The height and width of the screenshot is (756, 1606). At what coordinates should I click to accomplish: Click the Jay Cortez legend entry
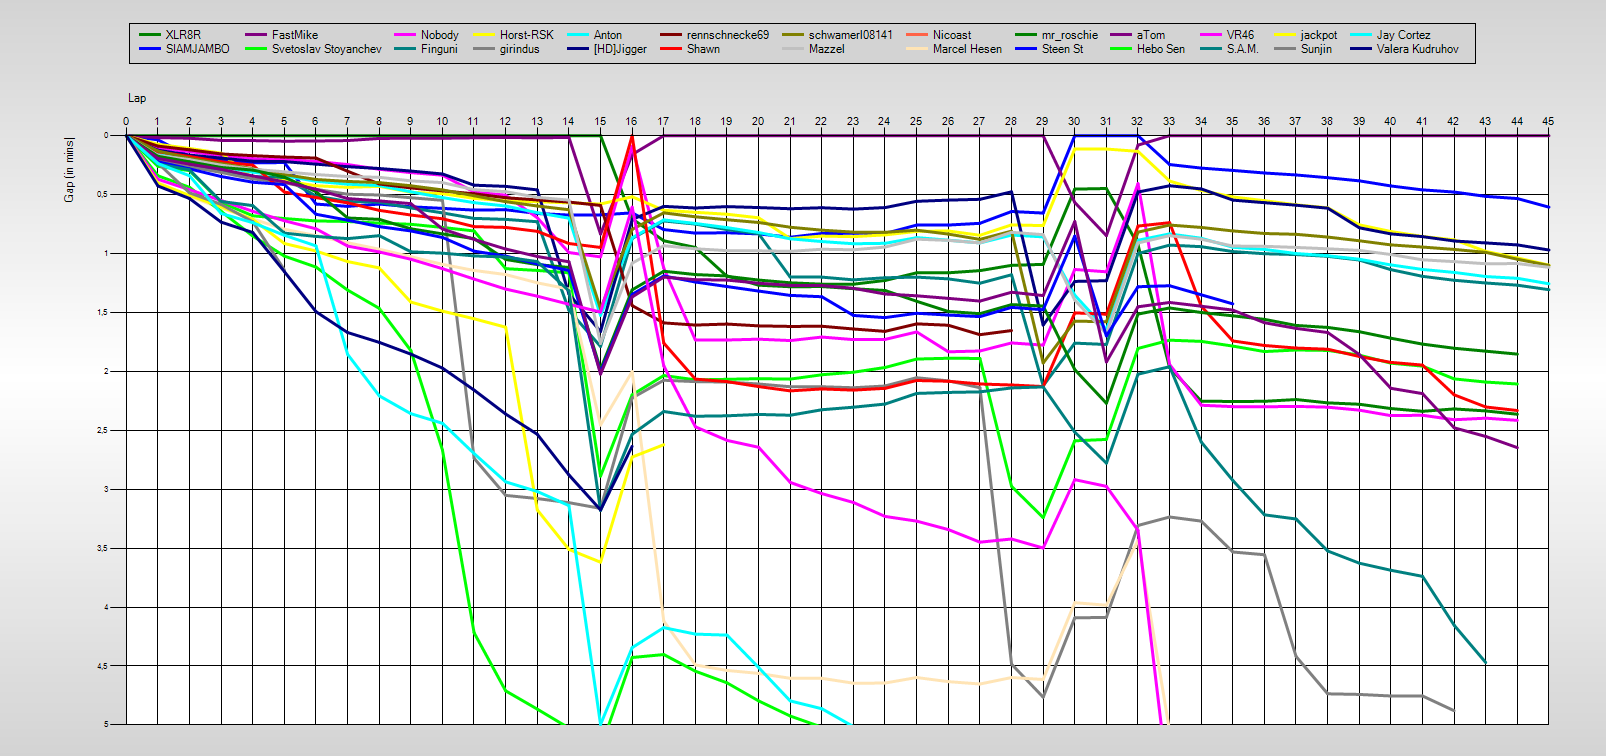click(x=1403, y=35)
